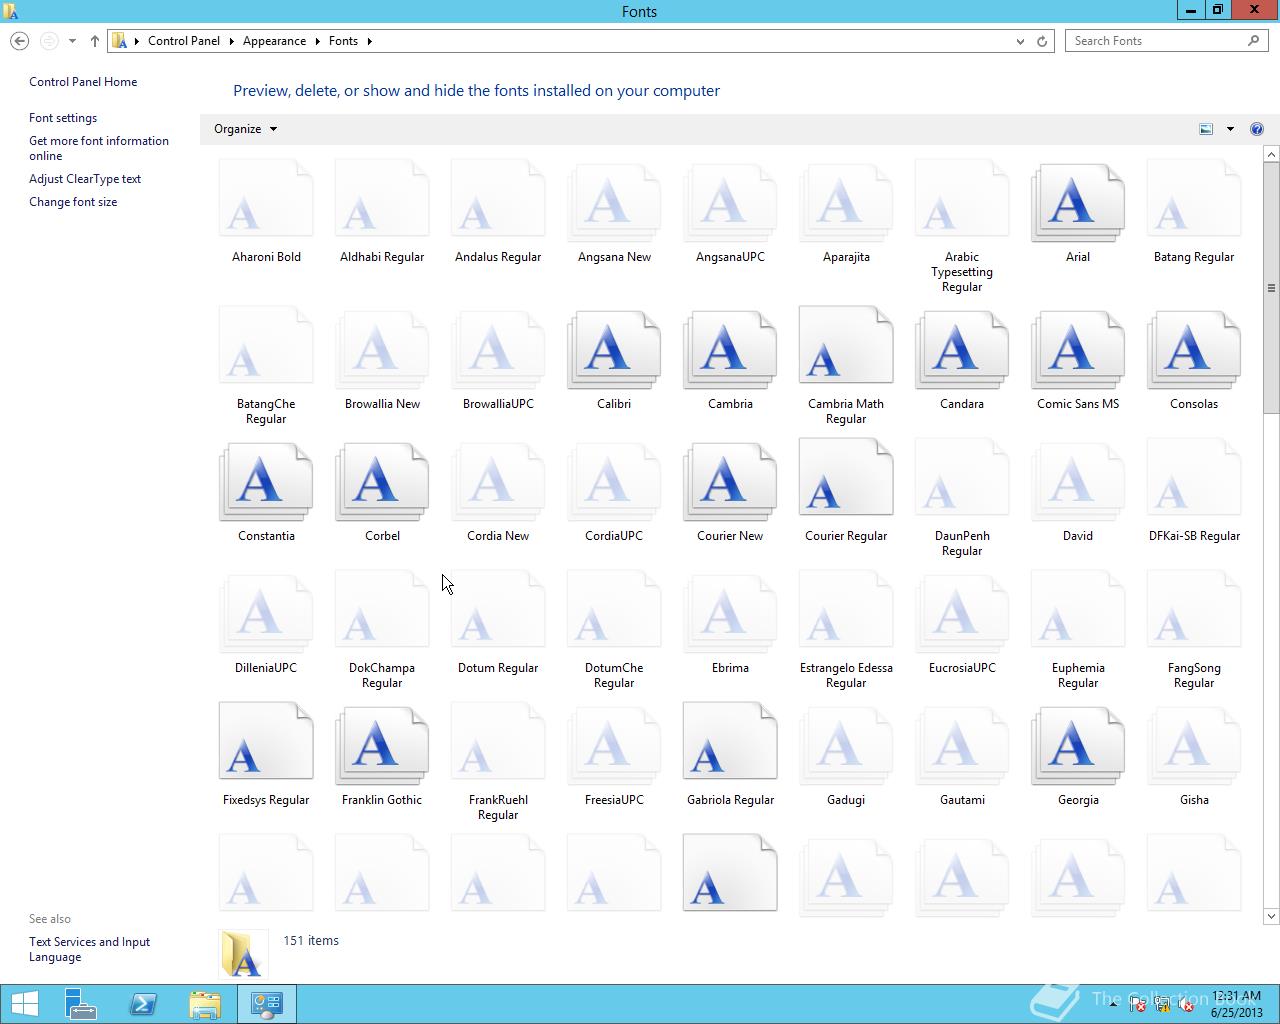Open the Windows Start button
The width and height of the screenshot is (1280, 1024).
[x=24, y=1004]
